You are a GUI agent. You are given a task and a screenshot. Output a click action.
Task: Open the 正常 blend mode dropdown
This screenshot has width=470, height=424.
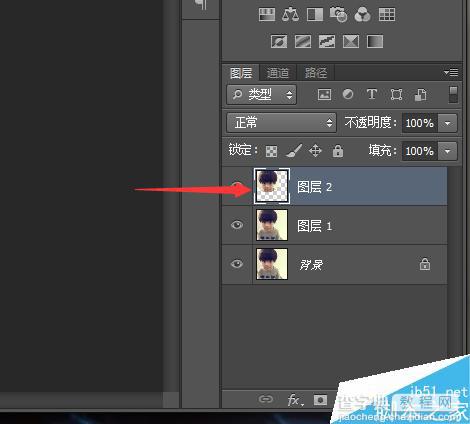(281, 123)
